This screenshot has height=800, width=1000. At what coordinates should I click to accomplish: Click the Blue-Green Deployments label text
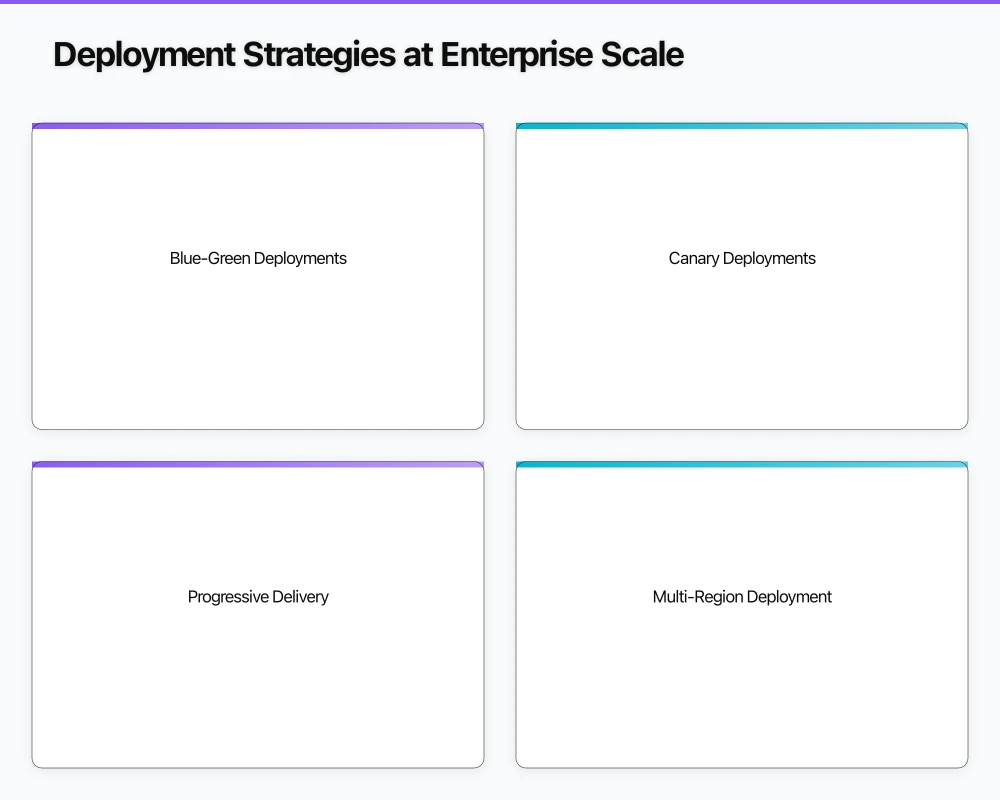coord(258,258)
